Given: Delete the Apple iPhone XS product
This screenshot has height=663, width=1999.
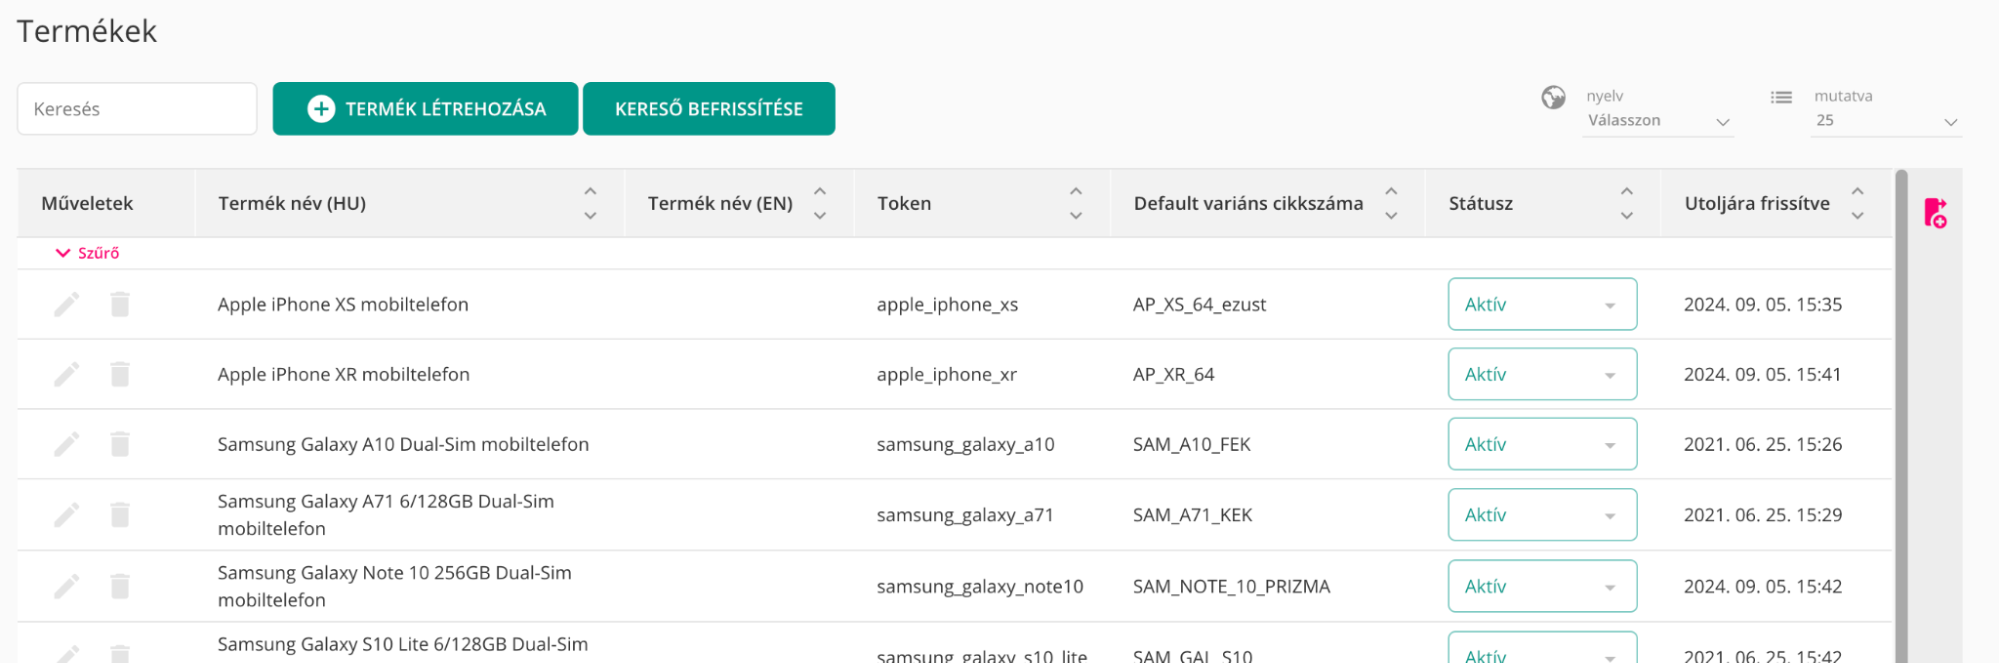Looking at the screenshot, I should click(120, 304).
